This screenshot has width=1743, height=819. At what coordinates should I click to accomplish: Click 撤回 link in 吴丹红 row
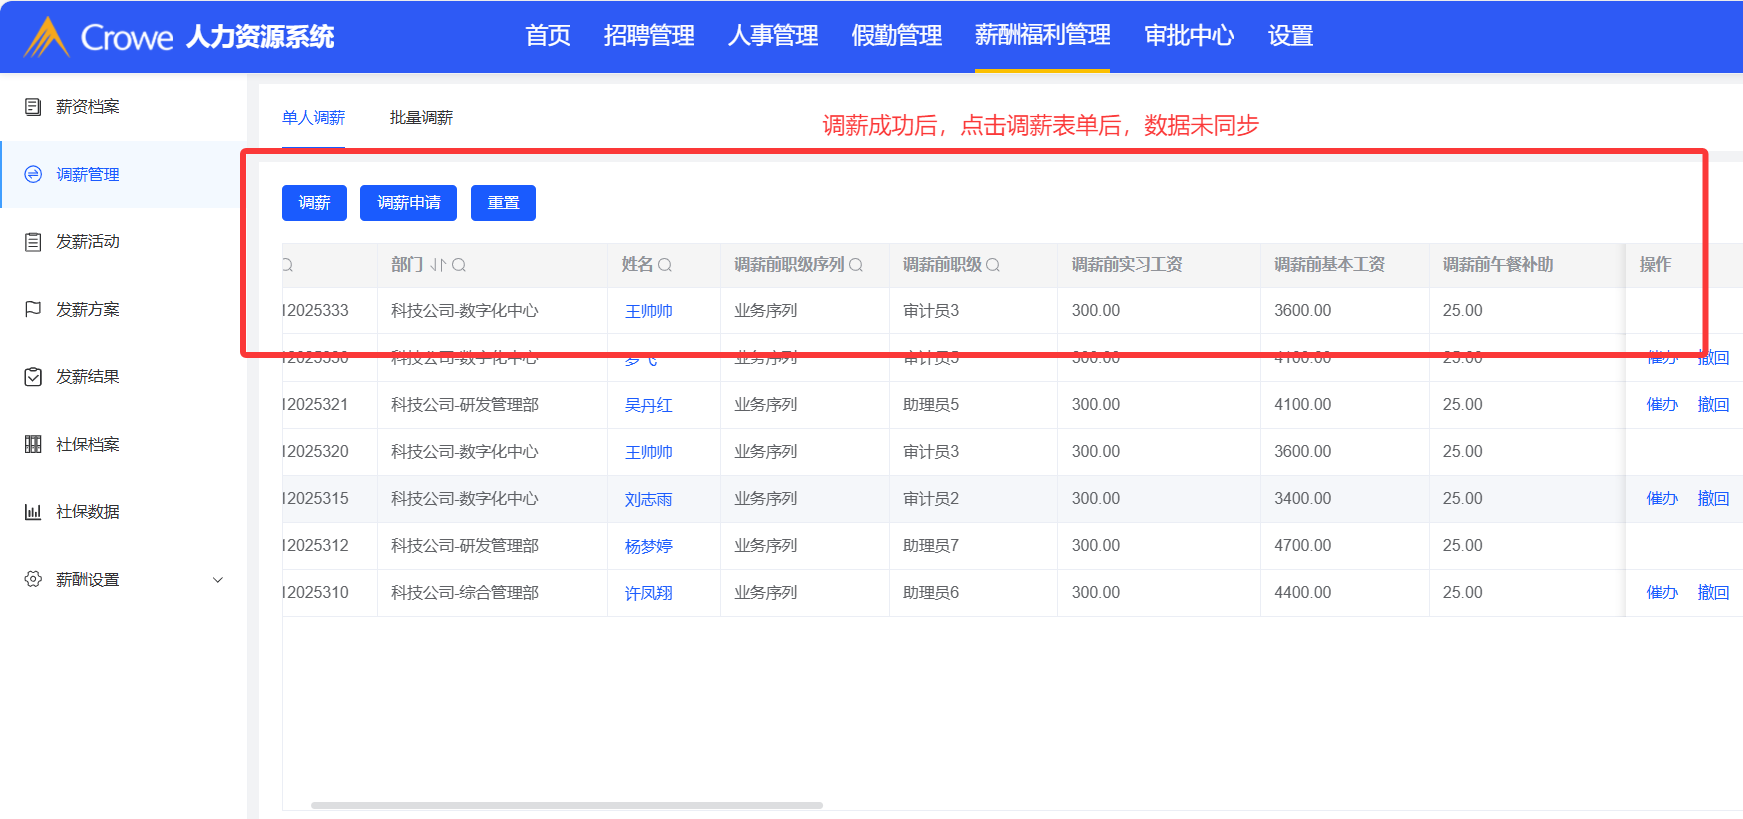click(1713, 405)
